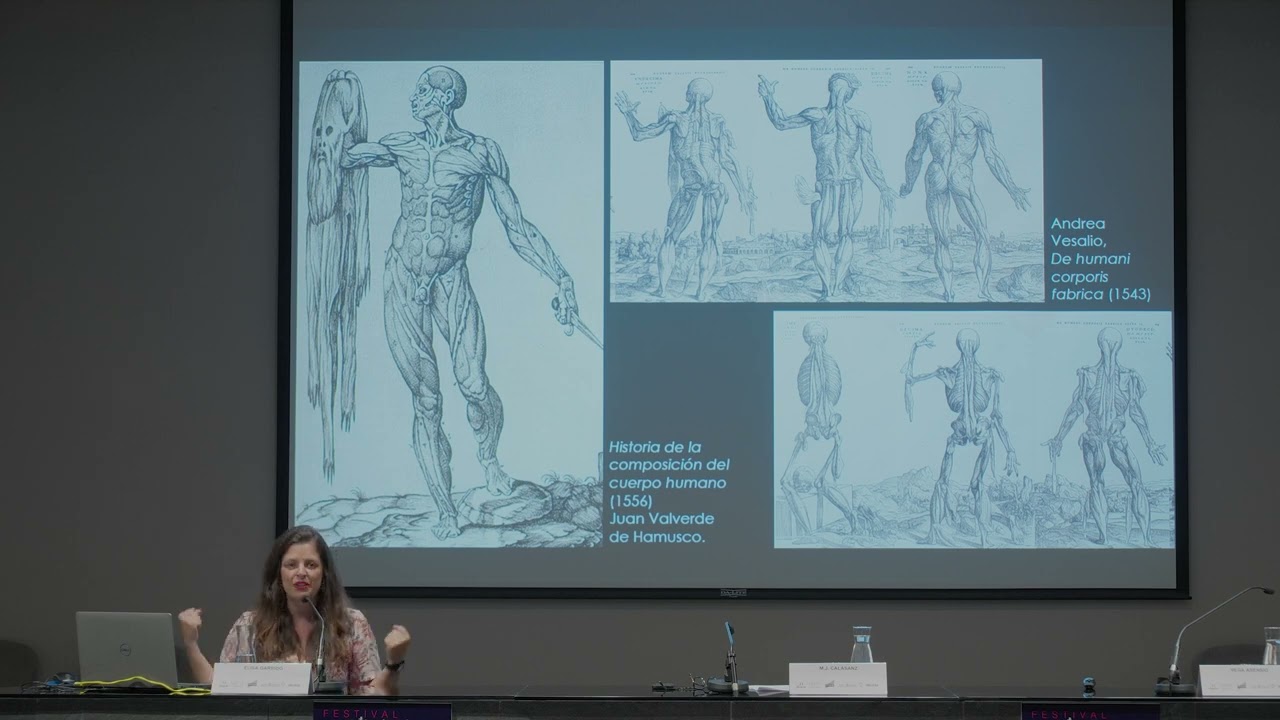The height and width of the screenshot is (720, 1280).
Task: Click the left "FESTIVAL" banner on the desk
Action: 382,712
